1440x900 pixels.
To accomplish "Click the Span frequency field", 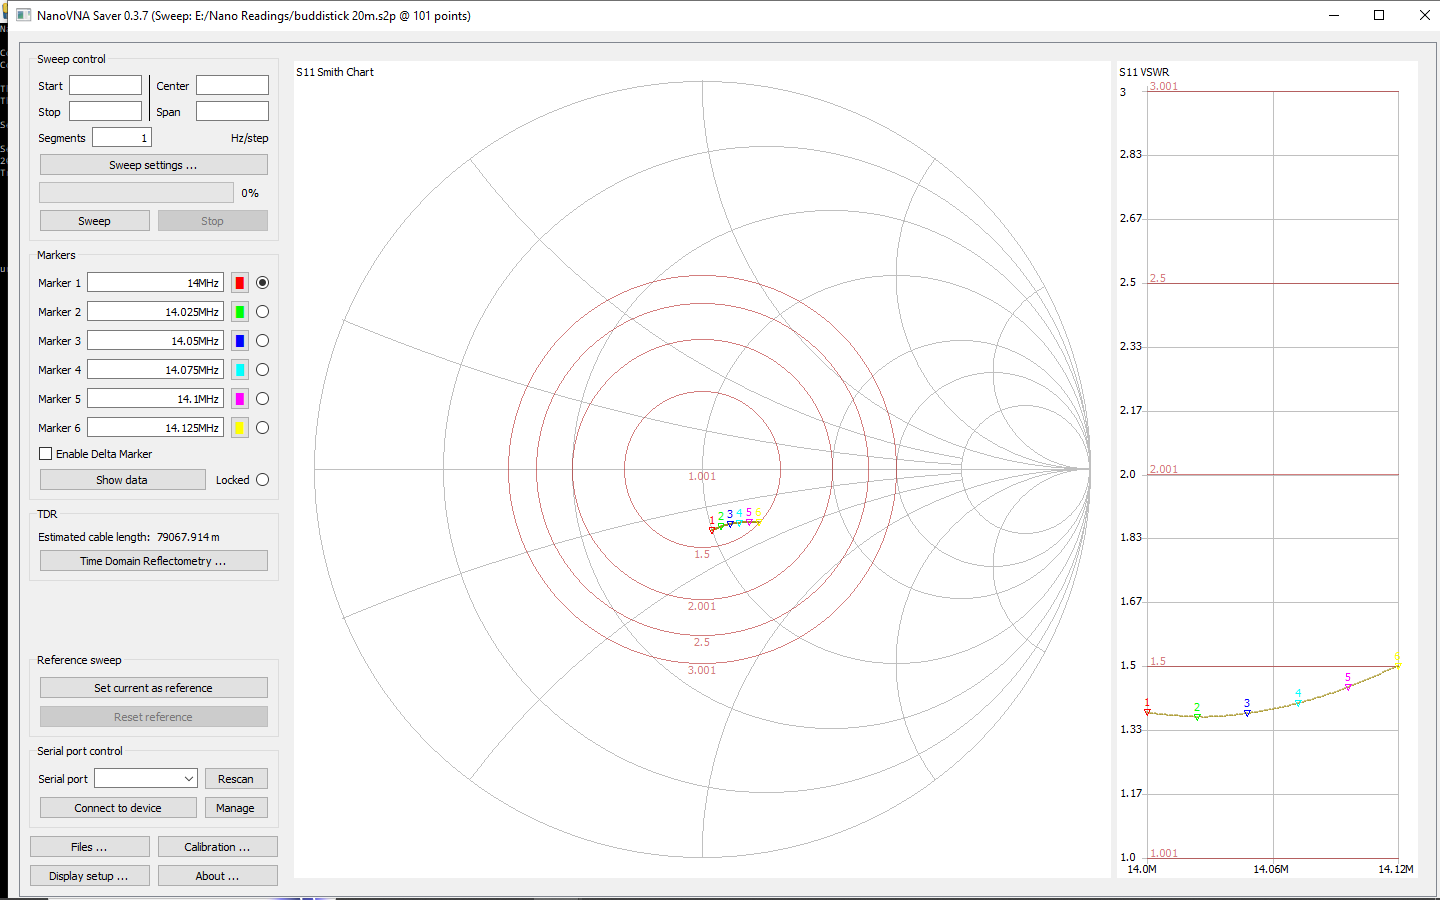I will tap(232, 112).
